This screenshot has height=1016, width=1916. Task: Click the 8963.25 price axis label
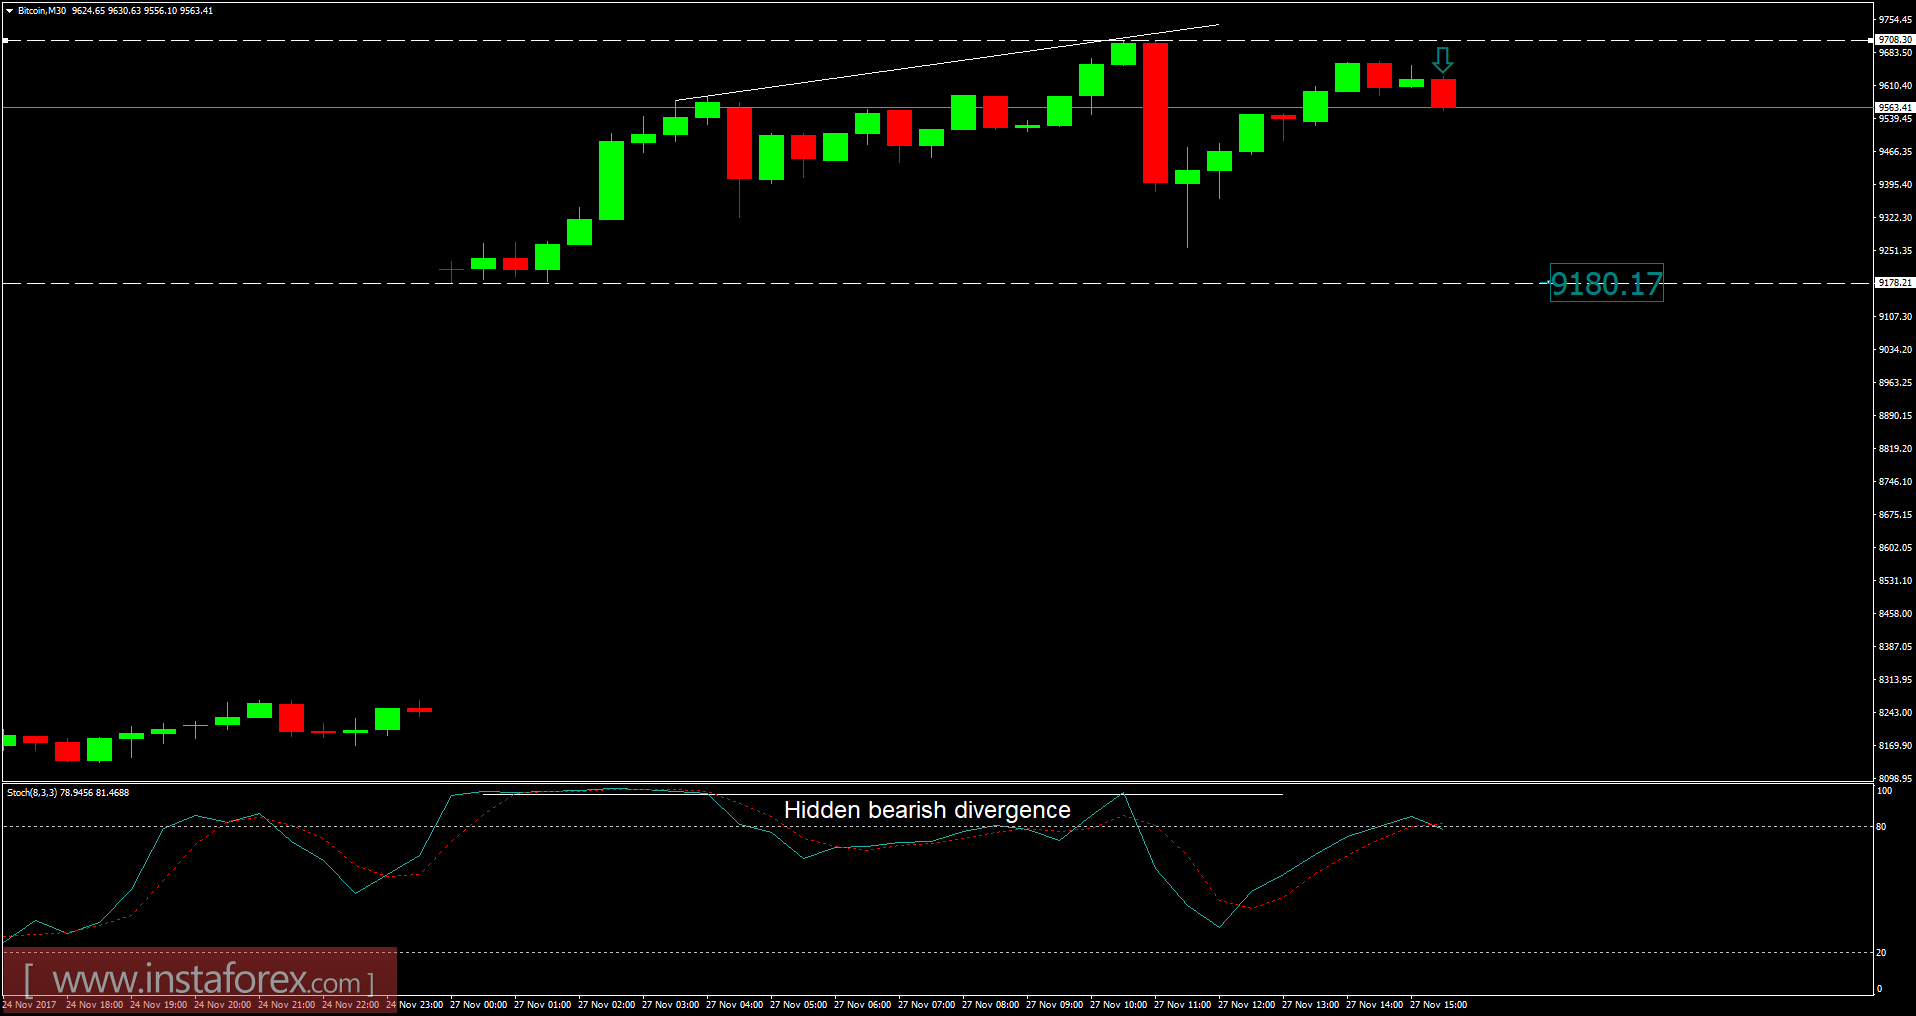coord(1895,383)
